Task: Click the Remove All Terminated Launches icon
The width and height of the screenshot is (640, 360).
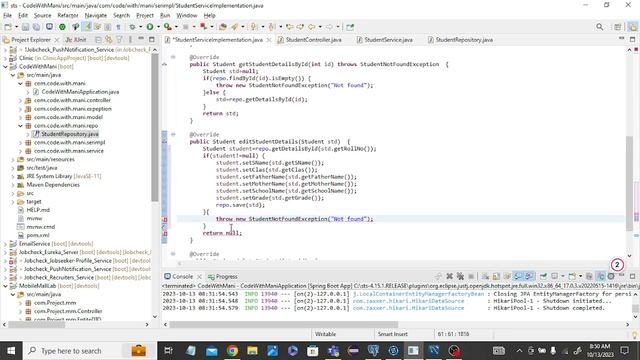Action: pos(460,276)
